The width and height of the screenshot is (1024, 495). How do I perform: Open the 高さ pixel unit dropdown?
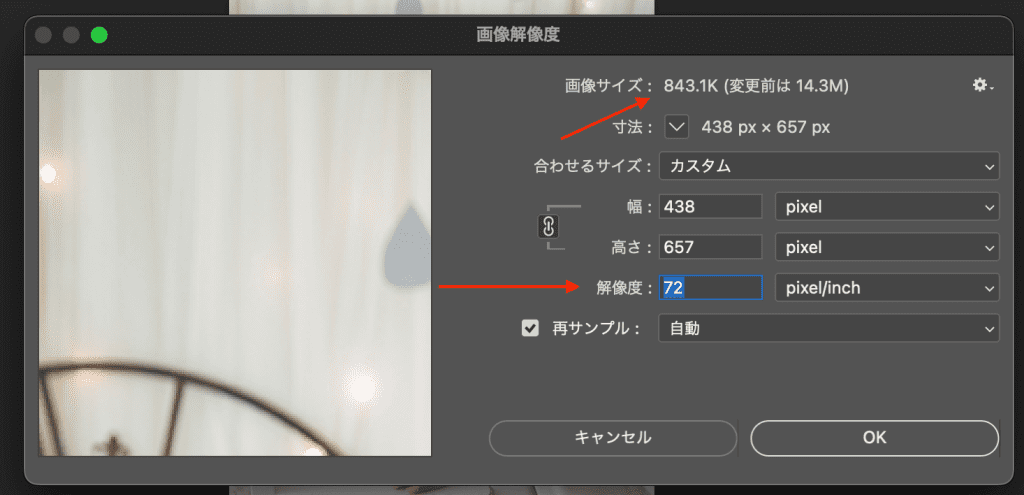pyautogui.click(x=887, y=248)
